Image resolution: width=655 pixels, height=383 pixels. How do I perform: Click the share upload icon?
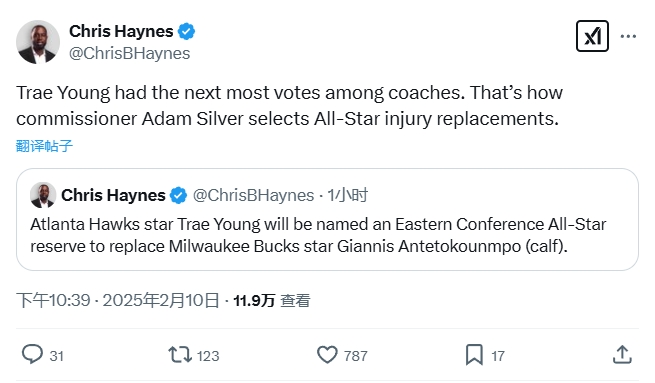pyautogui.click(x=622, y=355)
